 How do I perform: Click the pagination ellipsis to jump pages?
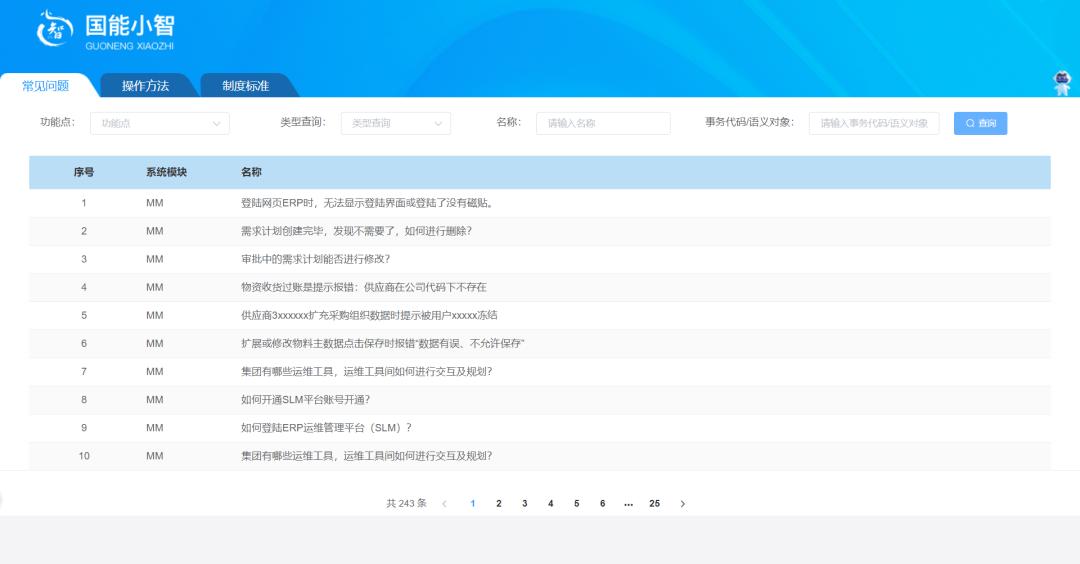click(628, 504)
